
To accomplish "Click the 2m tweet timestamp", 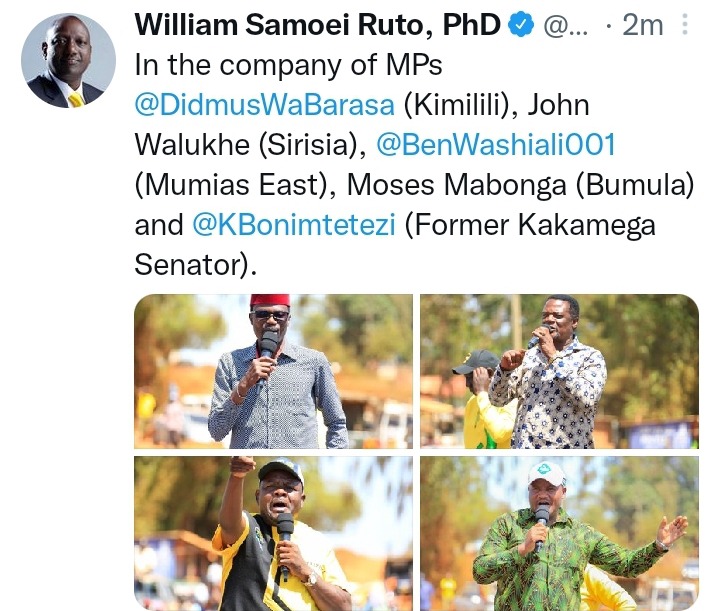I will [x=642, y=25].
